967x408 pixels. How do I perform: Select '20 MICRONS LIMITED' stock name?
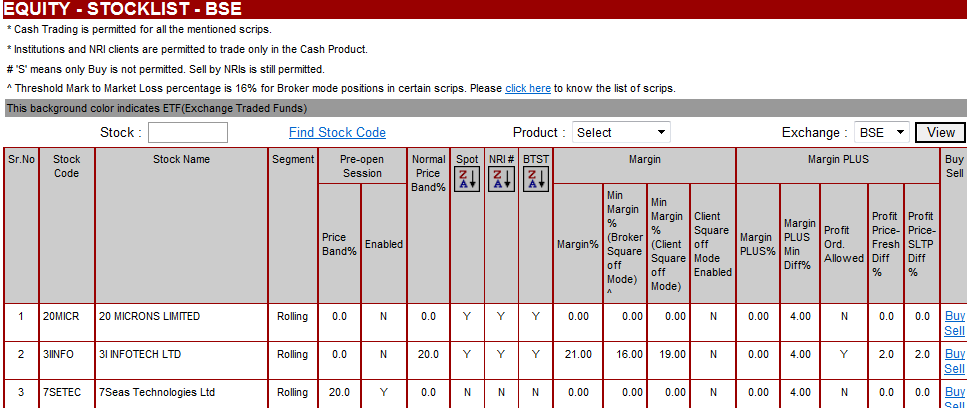tap(149, 316)
